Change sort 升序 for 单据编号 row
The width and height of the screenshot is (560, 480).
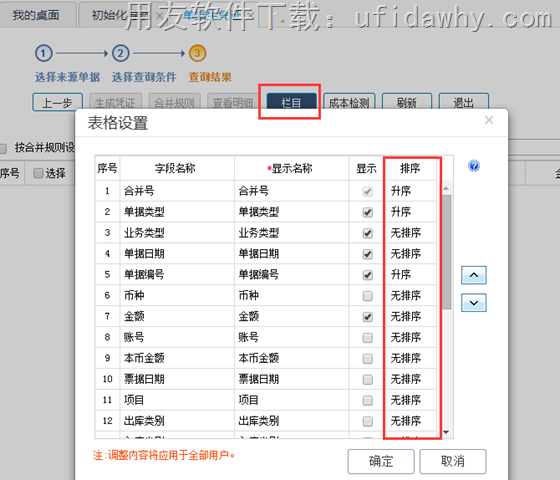pyautogui.click(x=411, y=275)
